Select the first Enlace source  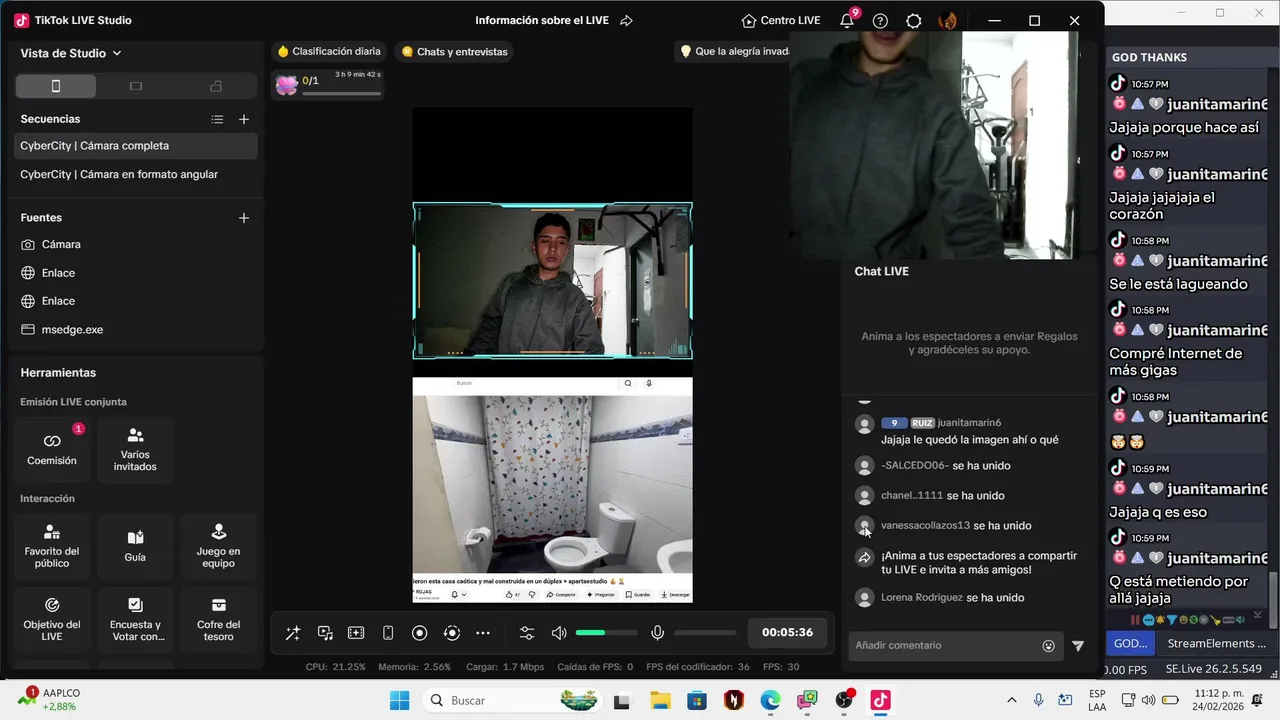(136, 273)
